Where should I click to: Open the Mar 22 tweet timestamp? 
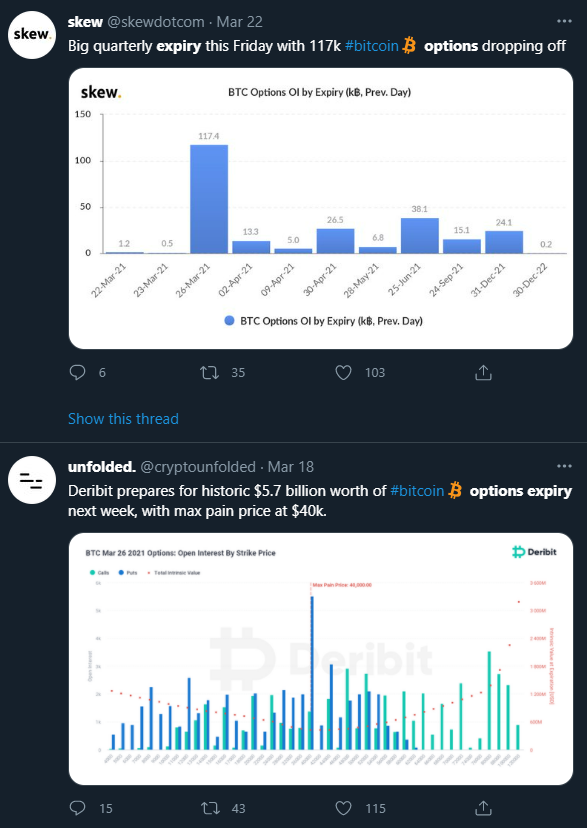(x=240, y=22)
